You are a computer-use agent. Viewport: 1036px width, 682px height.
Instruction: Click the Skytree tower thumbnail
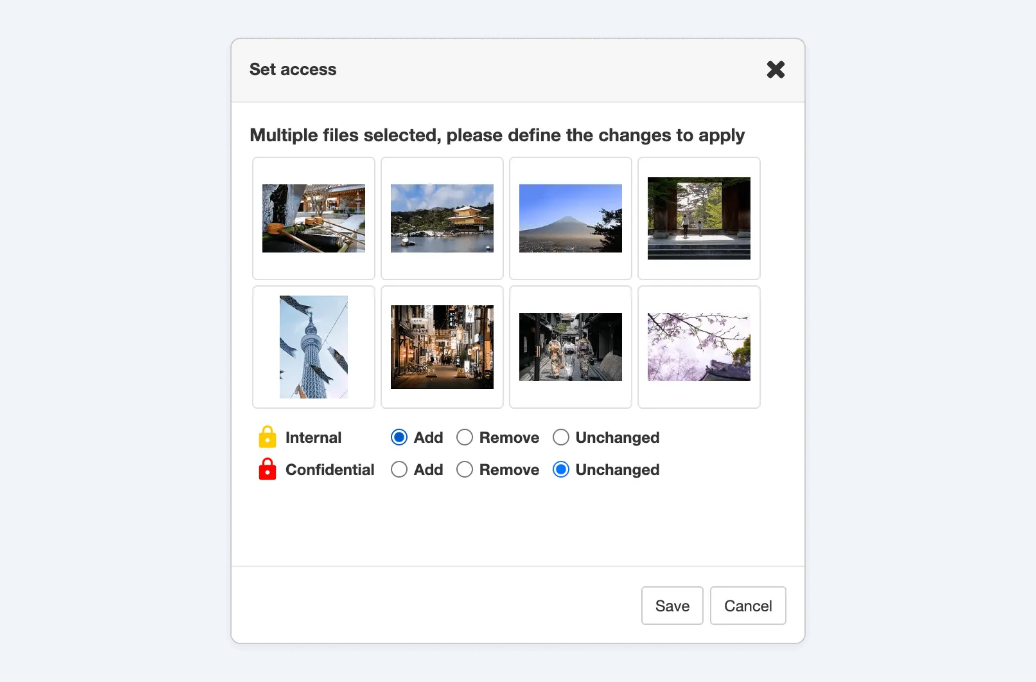[x=313, y=347]
